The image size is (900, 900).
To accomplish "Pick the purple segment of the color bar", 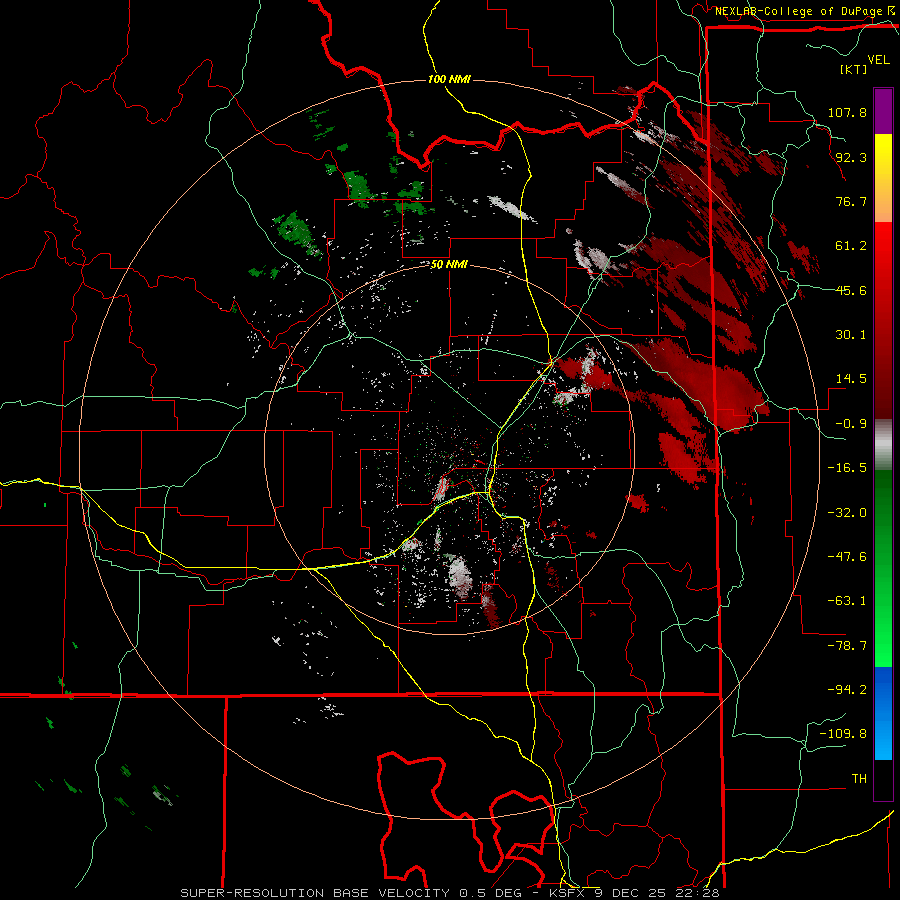I will tap(883, 111).
